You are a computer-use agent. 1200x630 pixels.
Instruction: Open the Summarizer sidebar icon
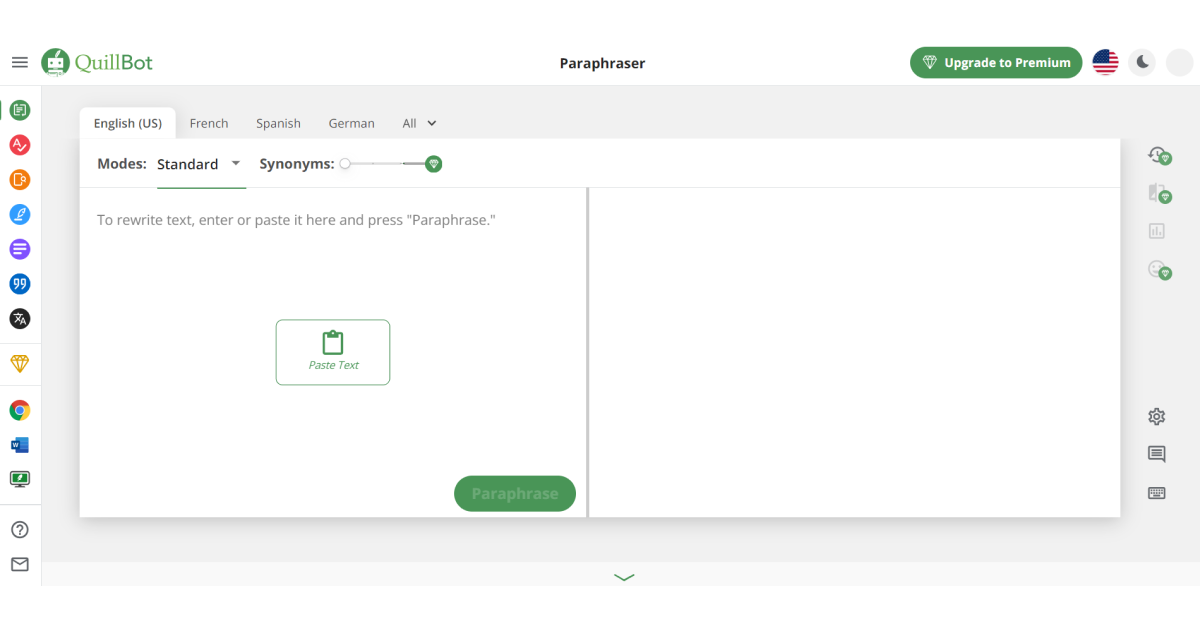[19, 249]
